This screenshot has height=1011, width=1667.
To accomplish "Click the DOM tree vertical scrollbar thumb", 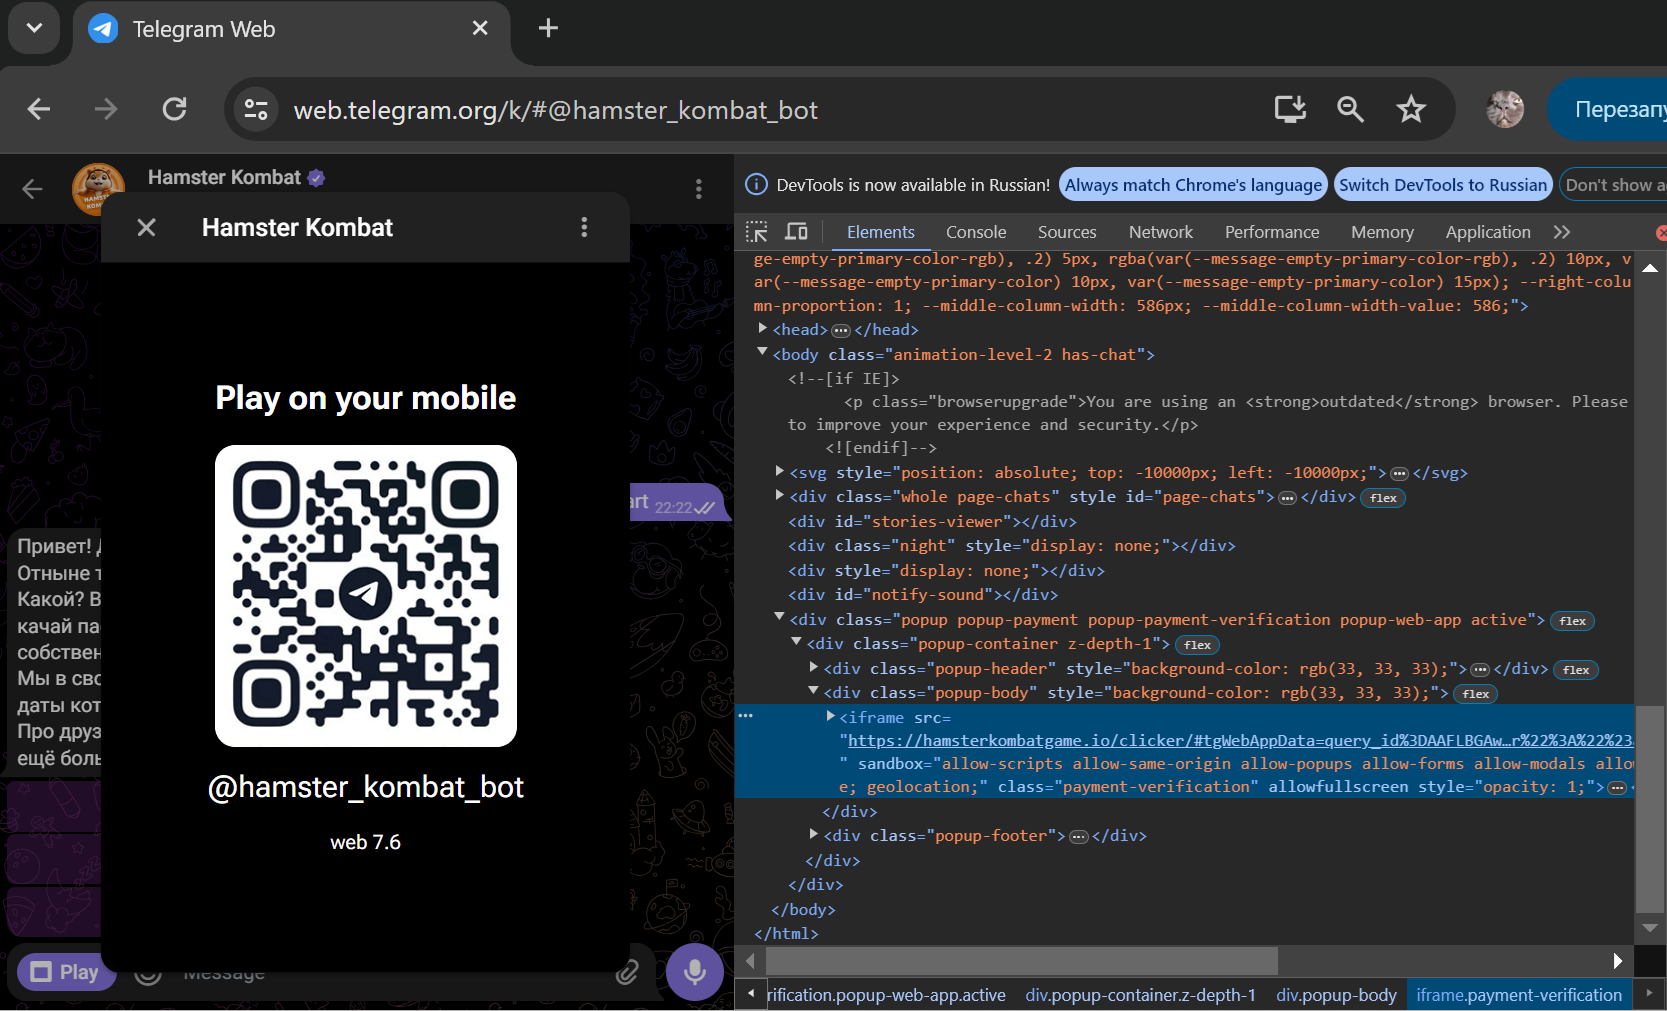I will pos(1650,809).
